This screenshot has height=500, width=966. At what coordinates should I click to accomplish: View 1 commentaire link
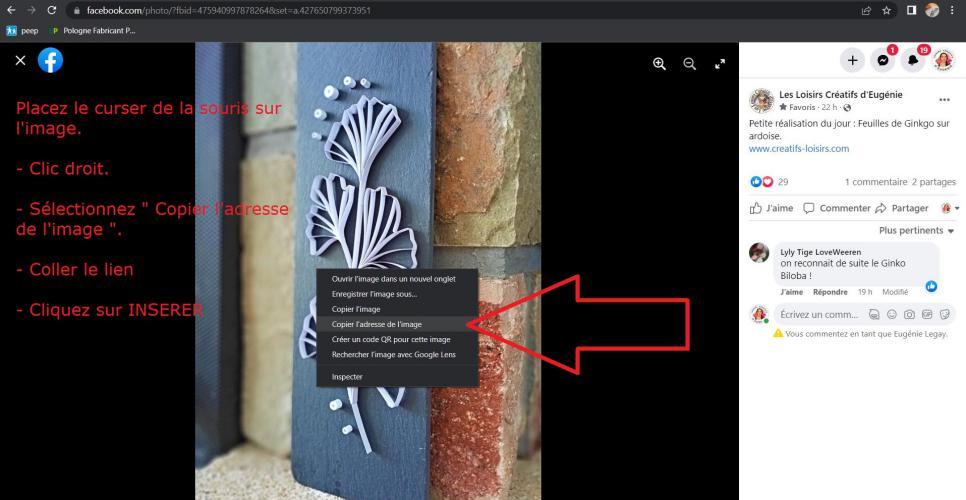click(876, 182)
